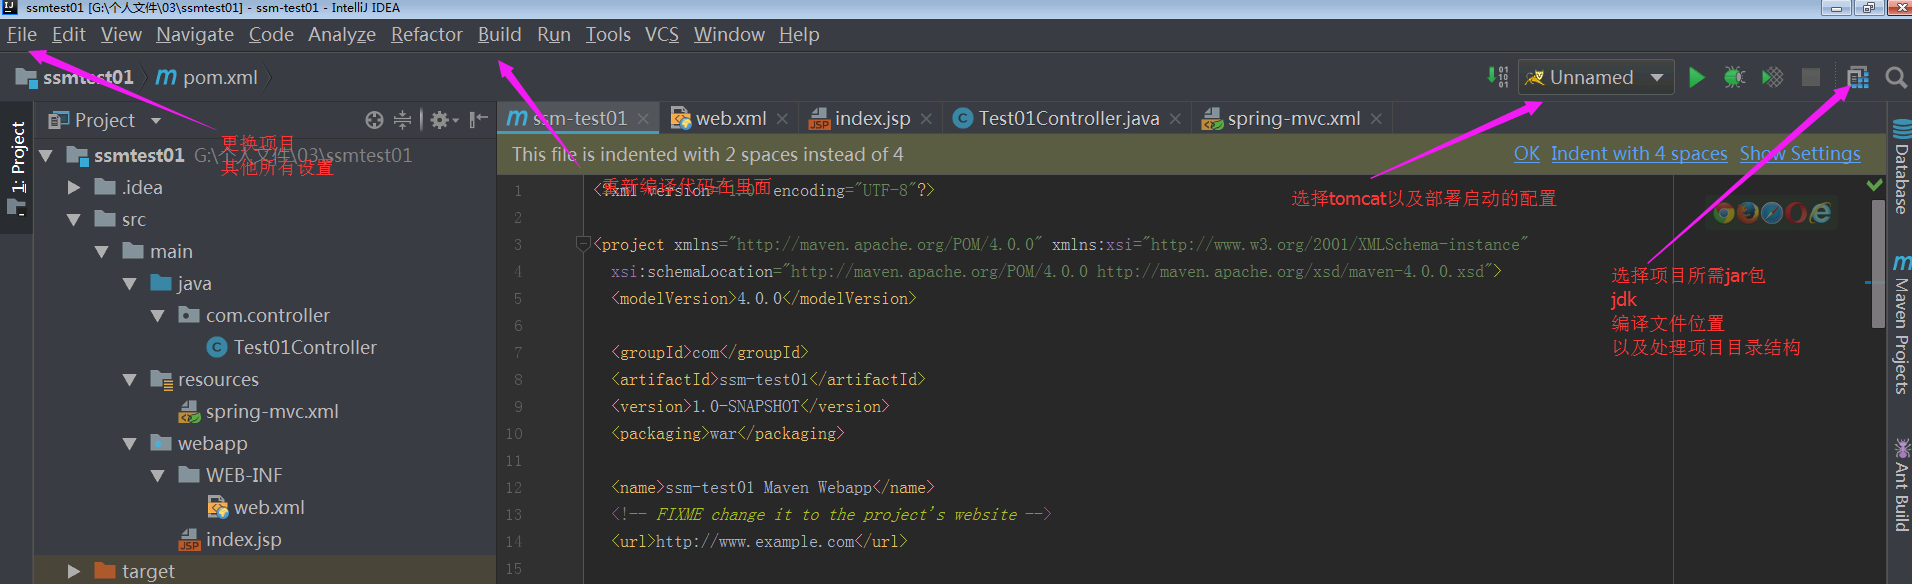Open the Project view selector dropdown
This screenshot has height=584, width=1912.
tap(105, 120)
